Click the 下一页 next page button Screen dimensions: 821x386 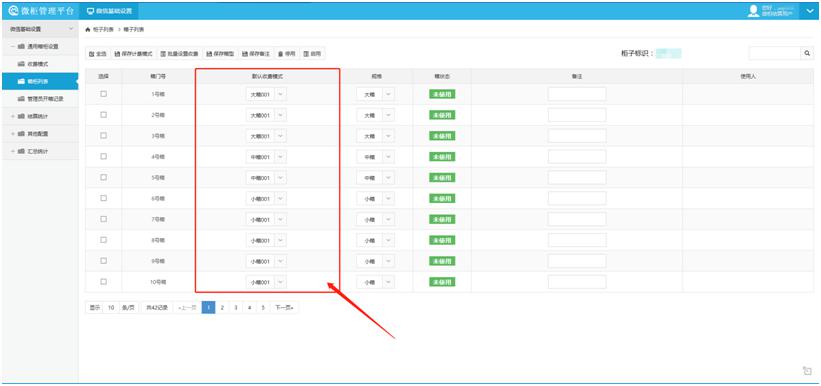coord(284,307)
